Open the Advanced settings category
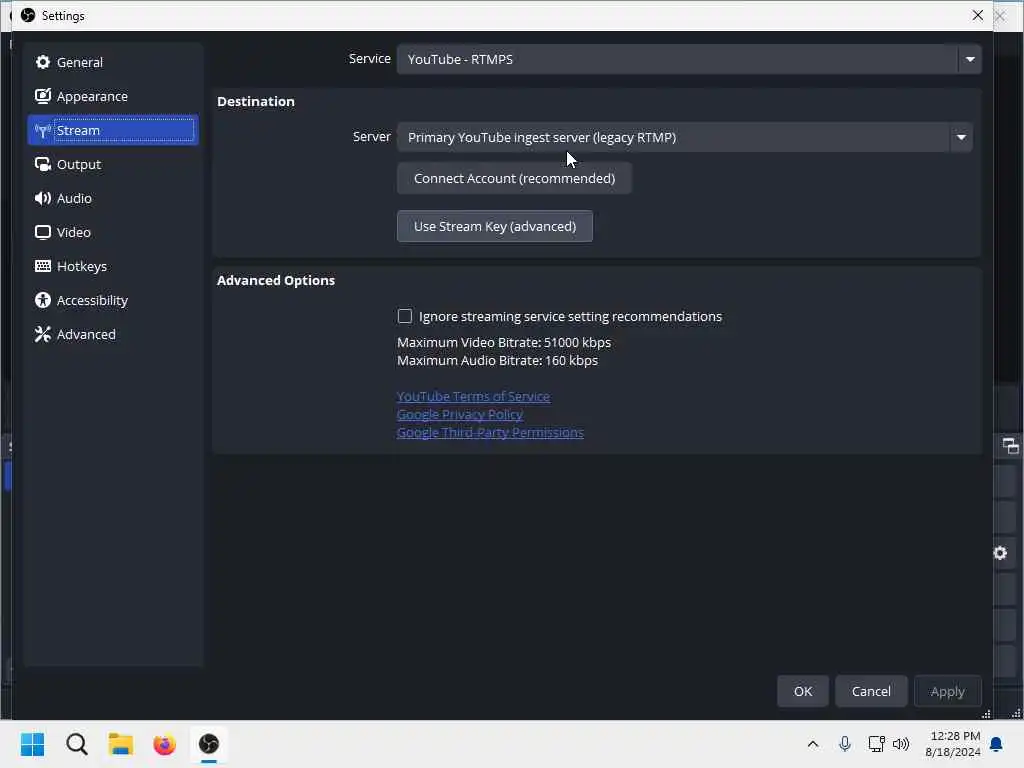Screen dimensions: 1024x768 point(112,334)
